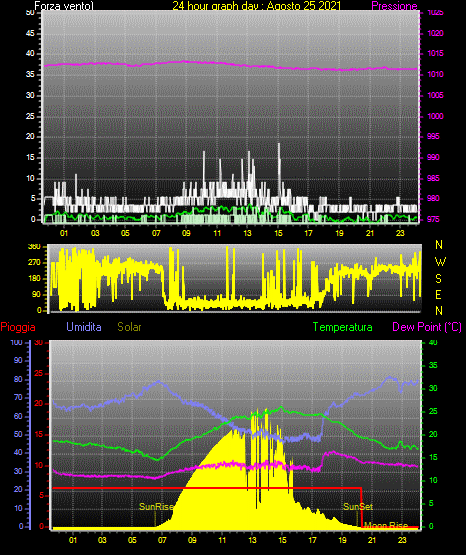466x555 pixels.
Task: Click the Solar legend label
Action: [x=129, y=327]
